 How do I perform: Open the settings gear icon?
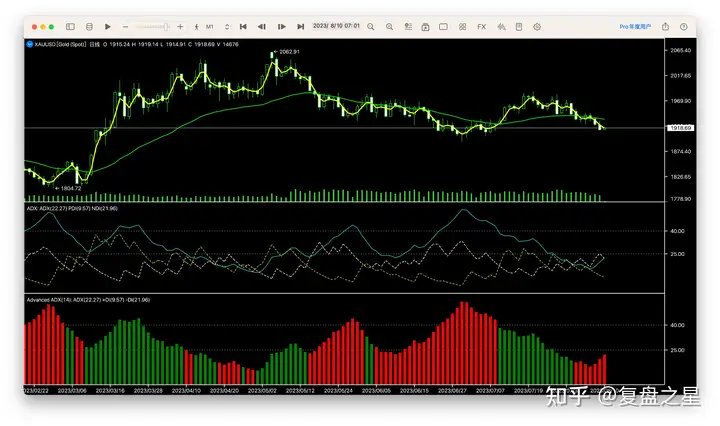(x=537, y=27)
